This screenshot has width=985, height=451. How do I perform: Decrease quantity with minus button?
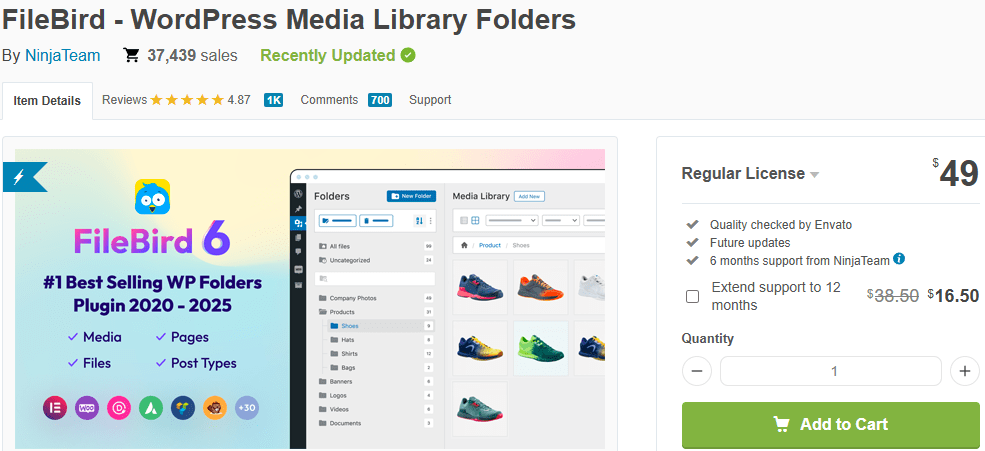pyautogui.click(x=697, y=371)
